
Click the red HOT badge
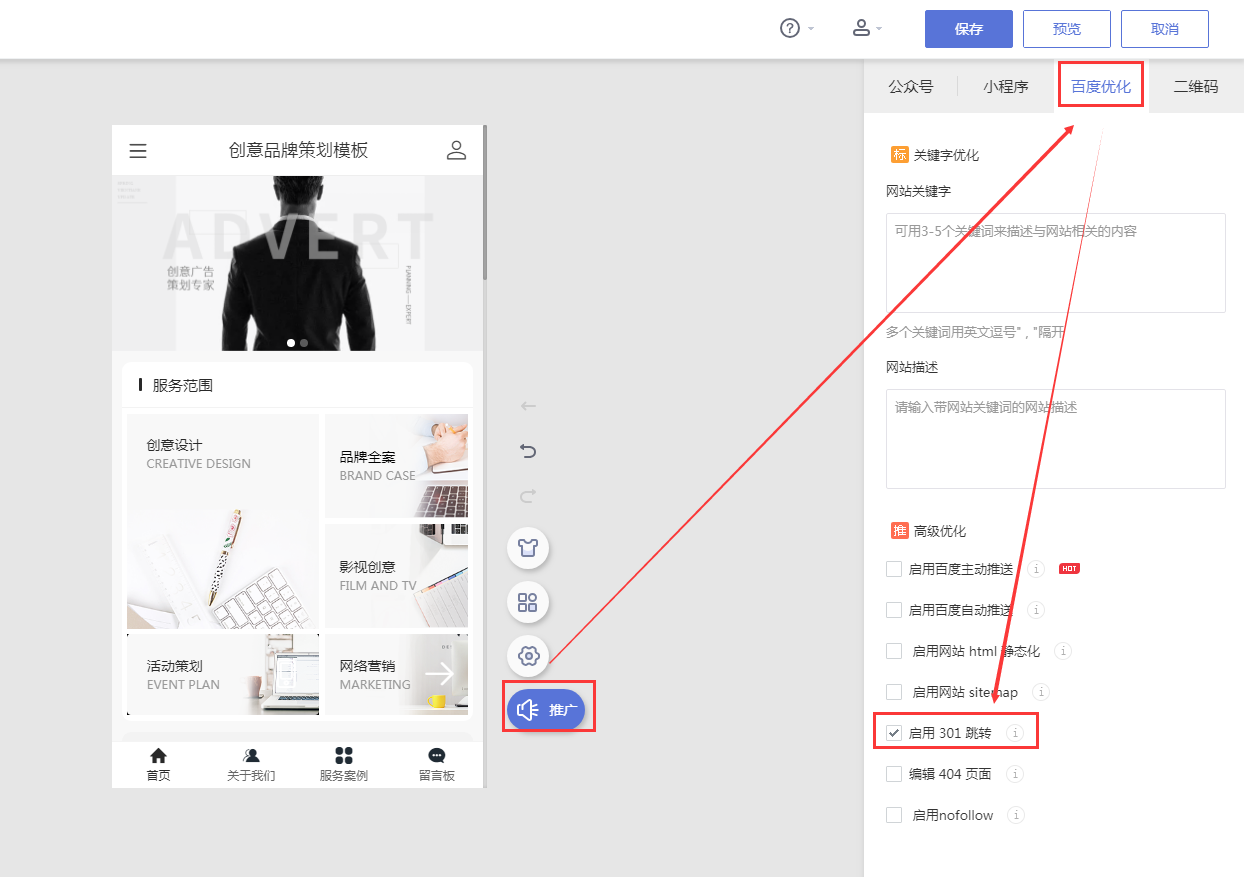[1069, 569]
